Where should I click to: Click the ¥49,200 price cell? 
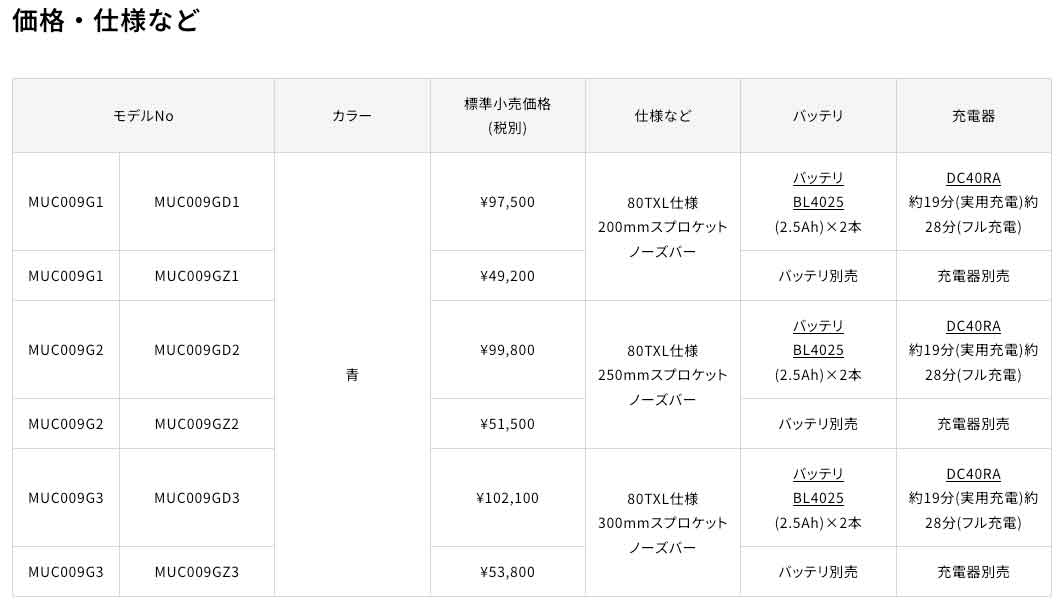click(x=507, y=276)
